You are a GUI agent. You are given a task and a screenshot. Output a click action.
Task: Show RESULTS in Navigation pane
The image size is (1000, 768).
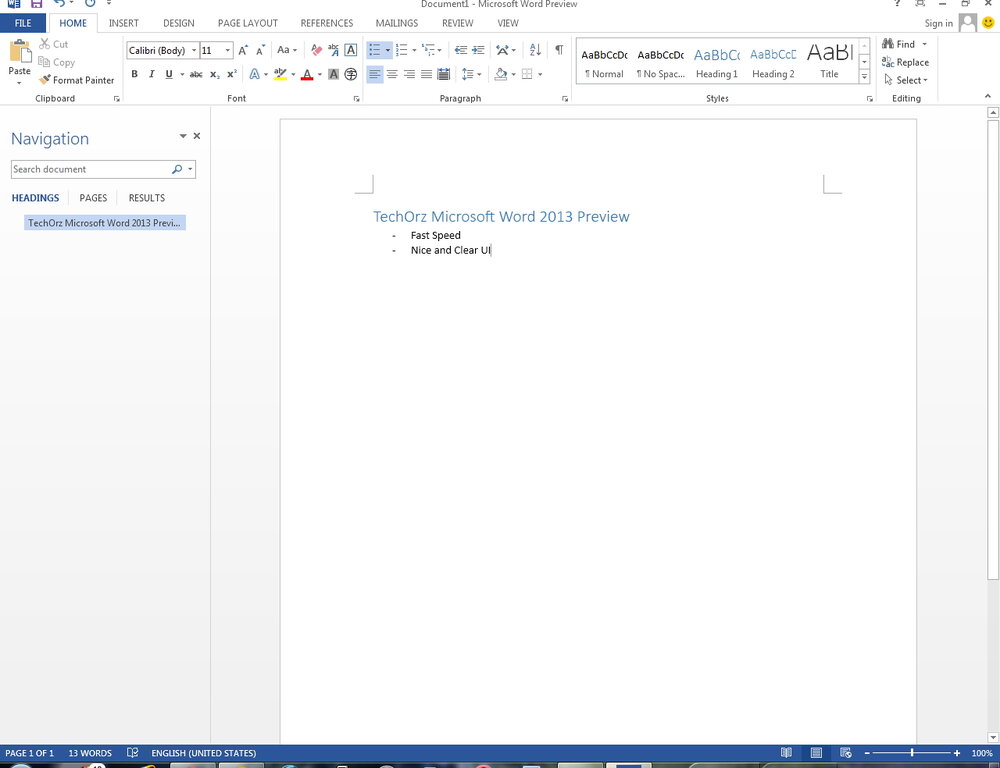147,198
